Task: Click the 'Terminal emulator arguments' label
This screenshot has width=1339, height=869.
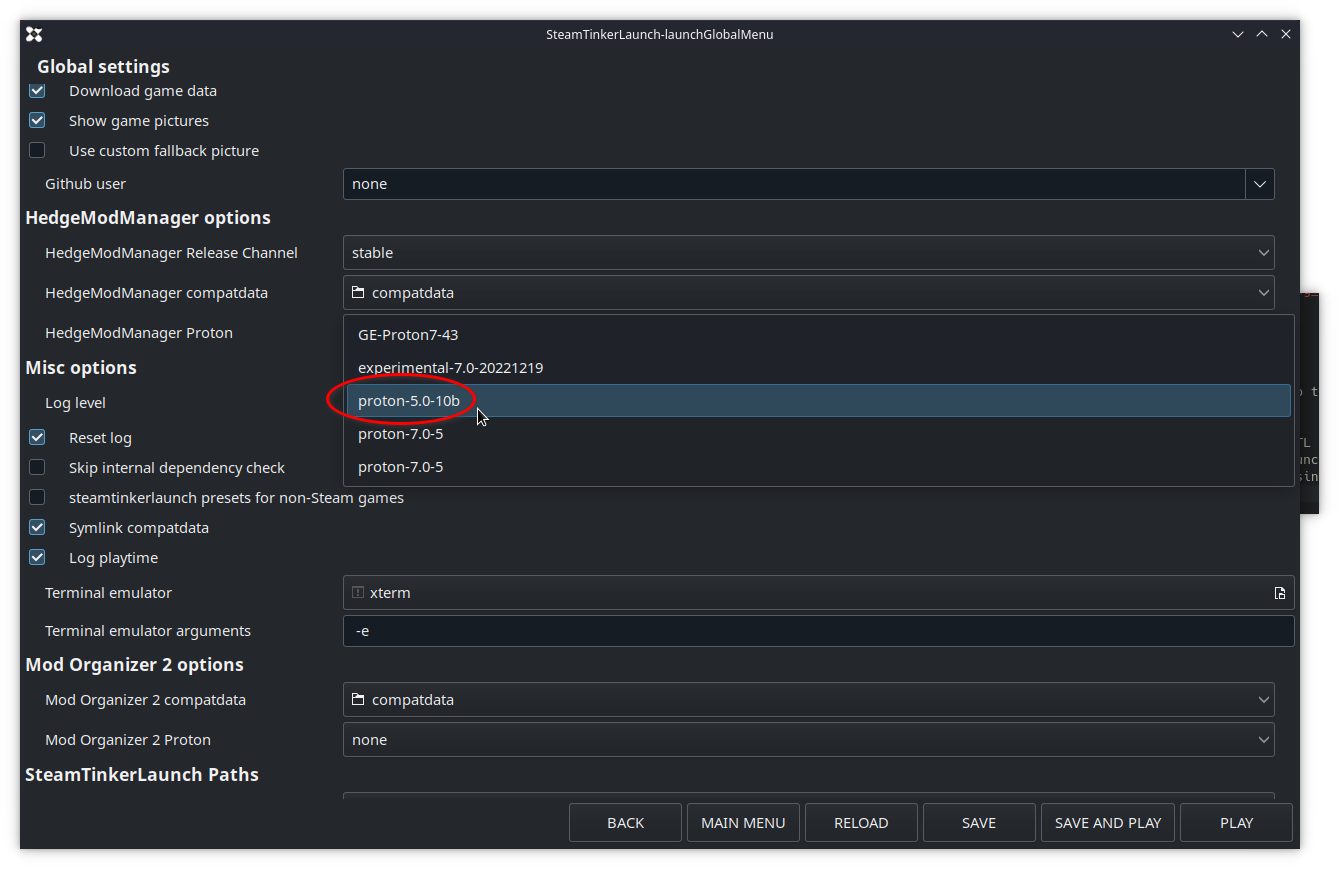Action: click(148, 631)
